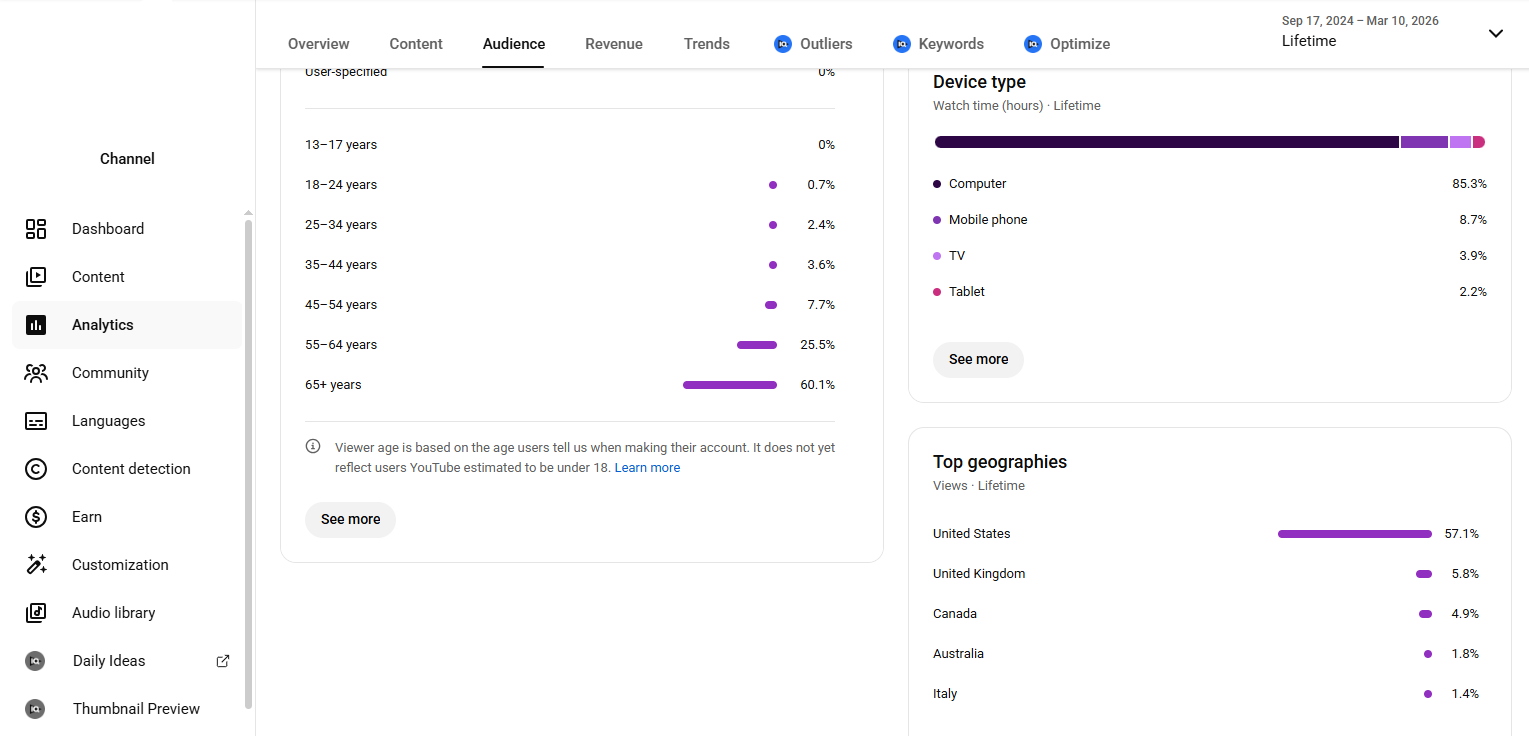
Task: Click the Audio library music icon
Action: coord(36,613)
